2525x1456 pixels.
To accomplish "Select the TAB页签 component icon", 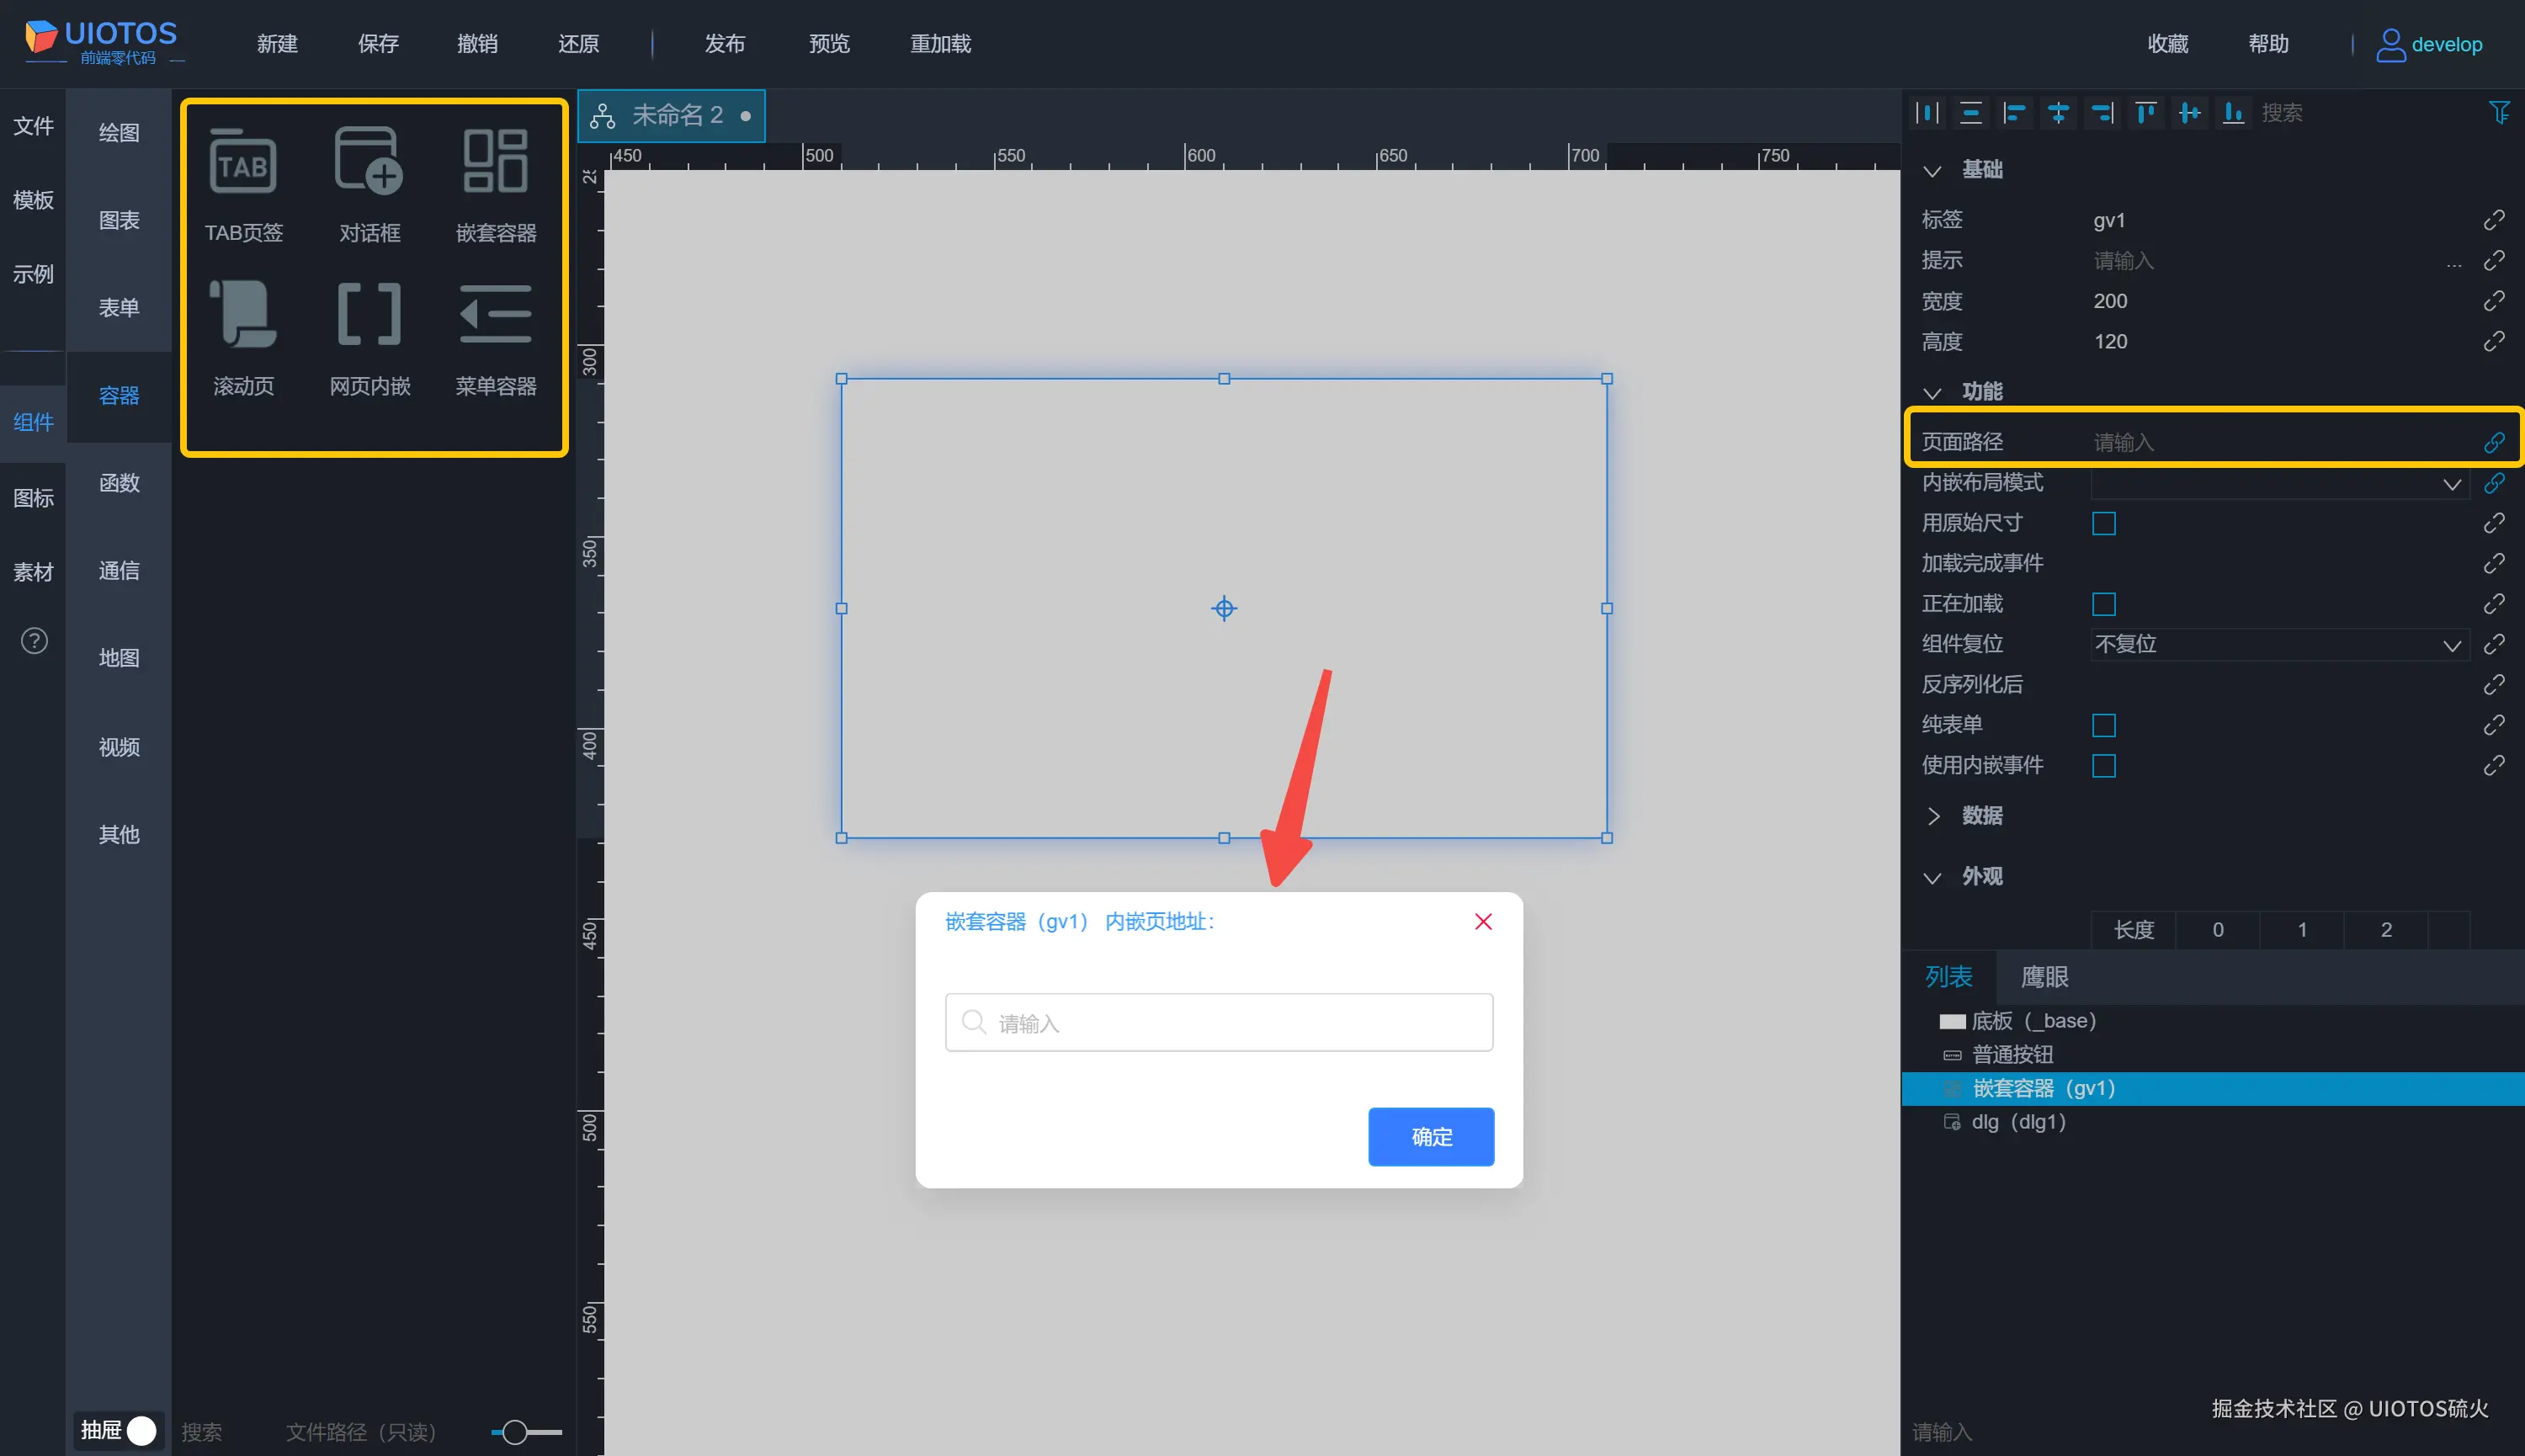I will pos(243,163).
